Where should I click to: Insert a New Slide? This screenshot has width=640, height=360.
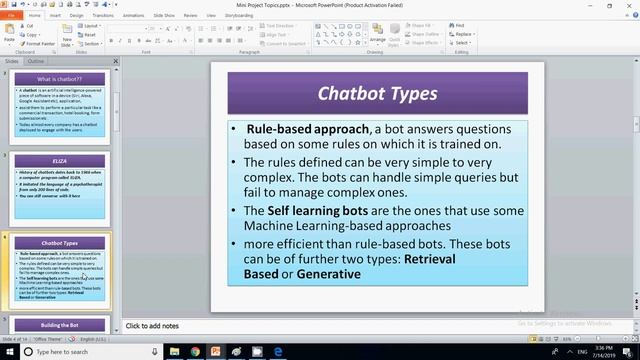[67, 35]
